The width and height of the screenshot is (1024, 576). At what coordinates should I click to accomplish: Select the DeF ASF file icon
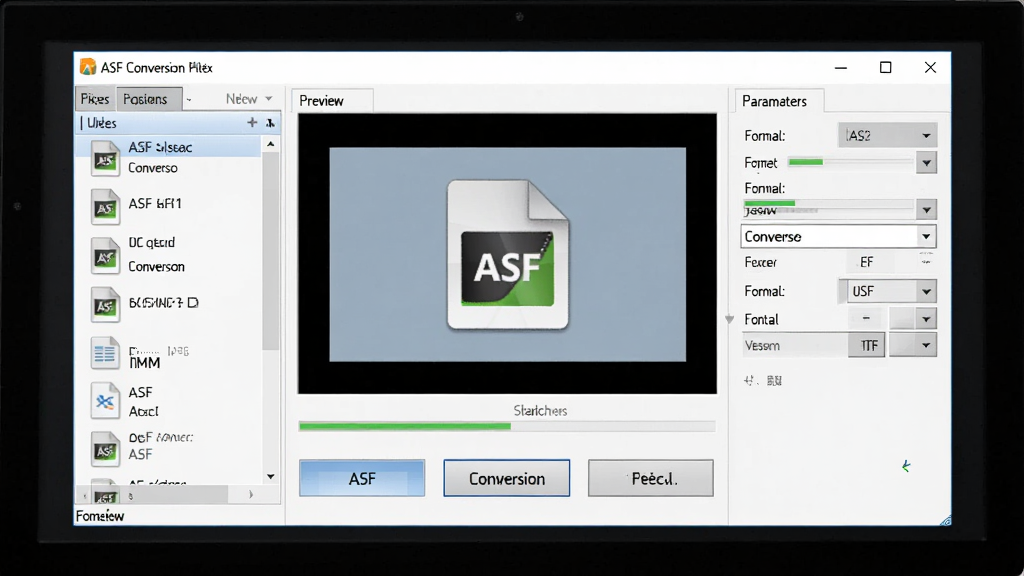tap(105, 449)
